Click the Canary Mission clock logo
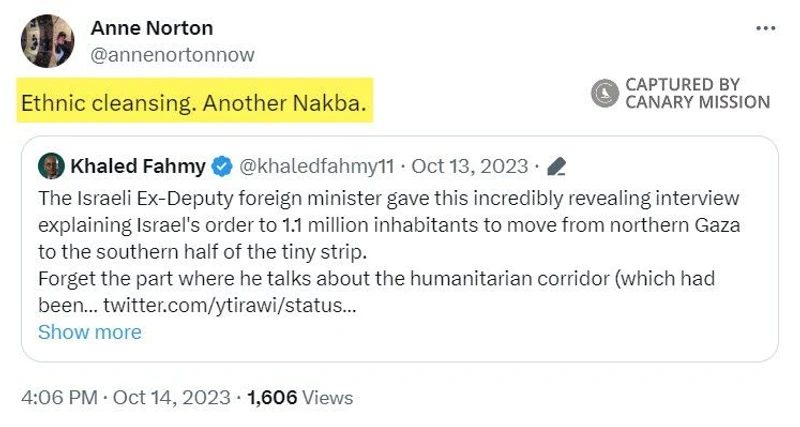The height and width of the screenshot is (427, 800). (x=605, y=94)
